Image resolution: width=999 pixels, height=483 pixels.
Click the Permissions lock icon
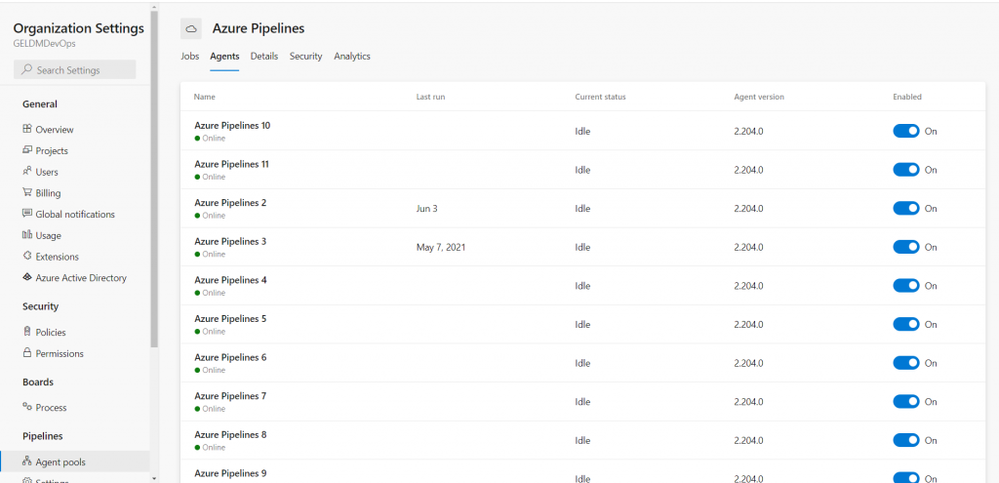(x=27, y=353)
